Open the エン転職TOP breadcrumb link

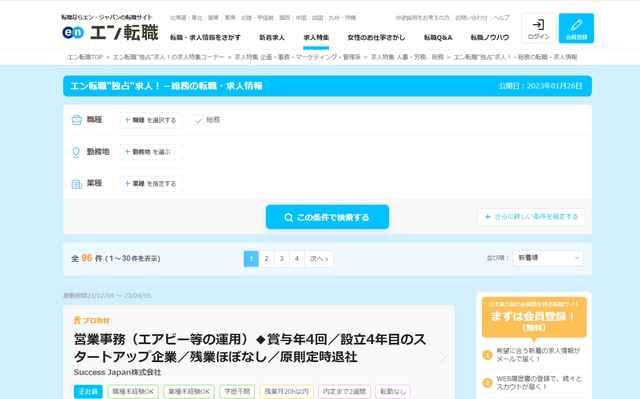[x=85, y=57]
